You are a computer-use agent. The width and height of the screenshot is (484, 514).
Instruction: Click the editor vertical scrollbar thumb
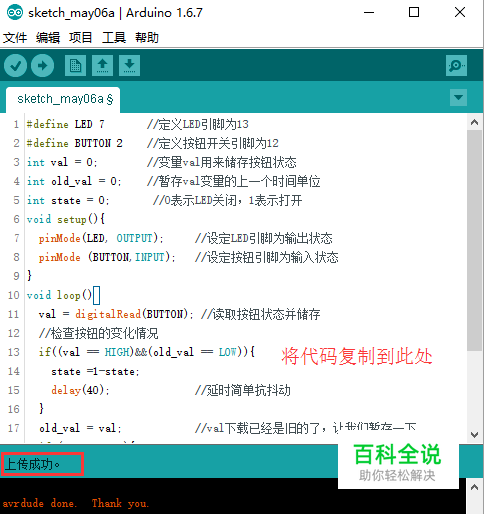tap(475, 240)
